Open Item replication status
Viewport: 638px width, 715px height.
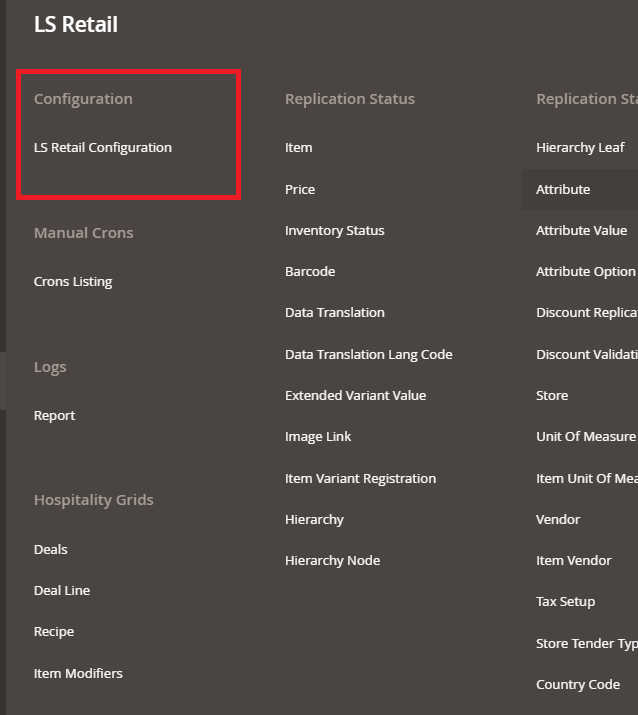(x=298, y=148)
